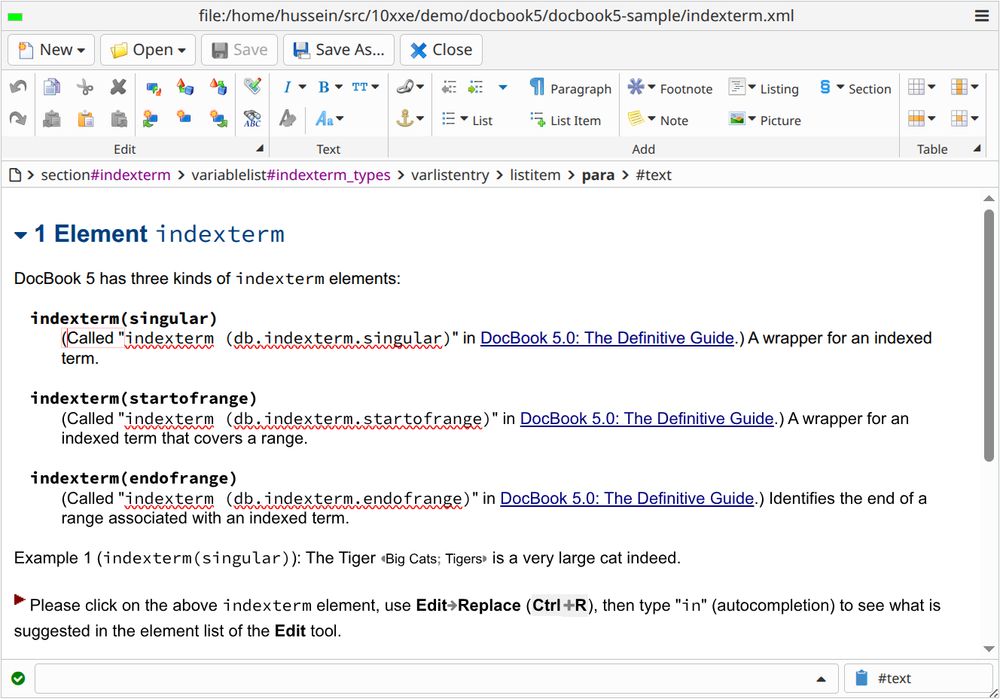Click the green validity status icon in status bar

pos(18,678)
